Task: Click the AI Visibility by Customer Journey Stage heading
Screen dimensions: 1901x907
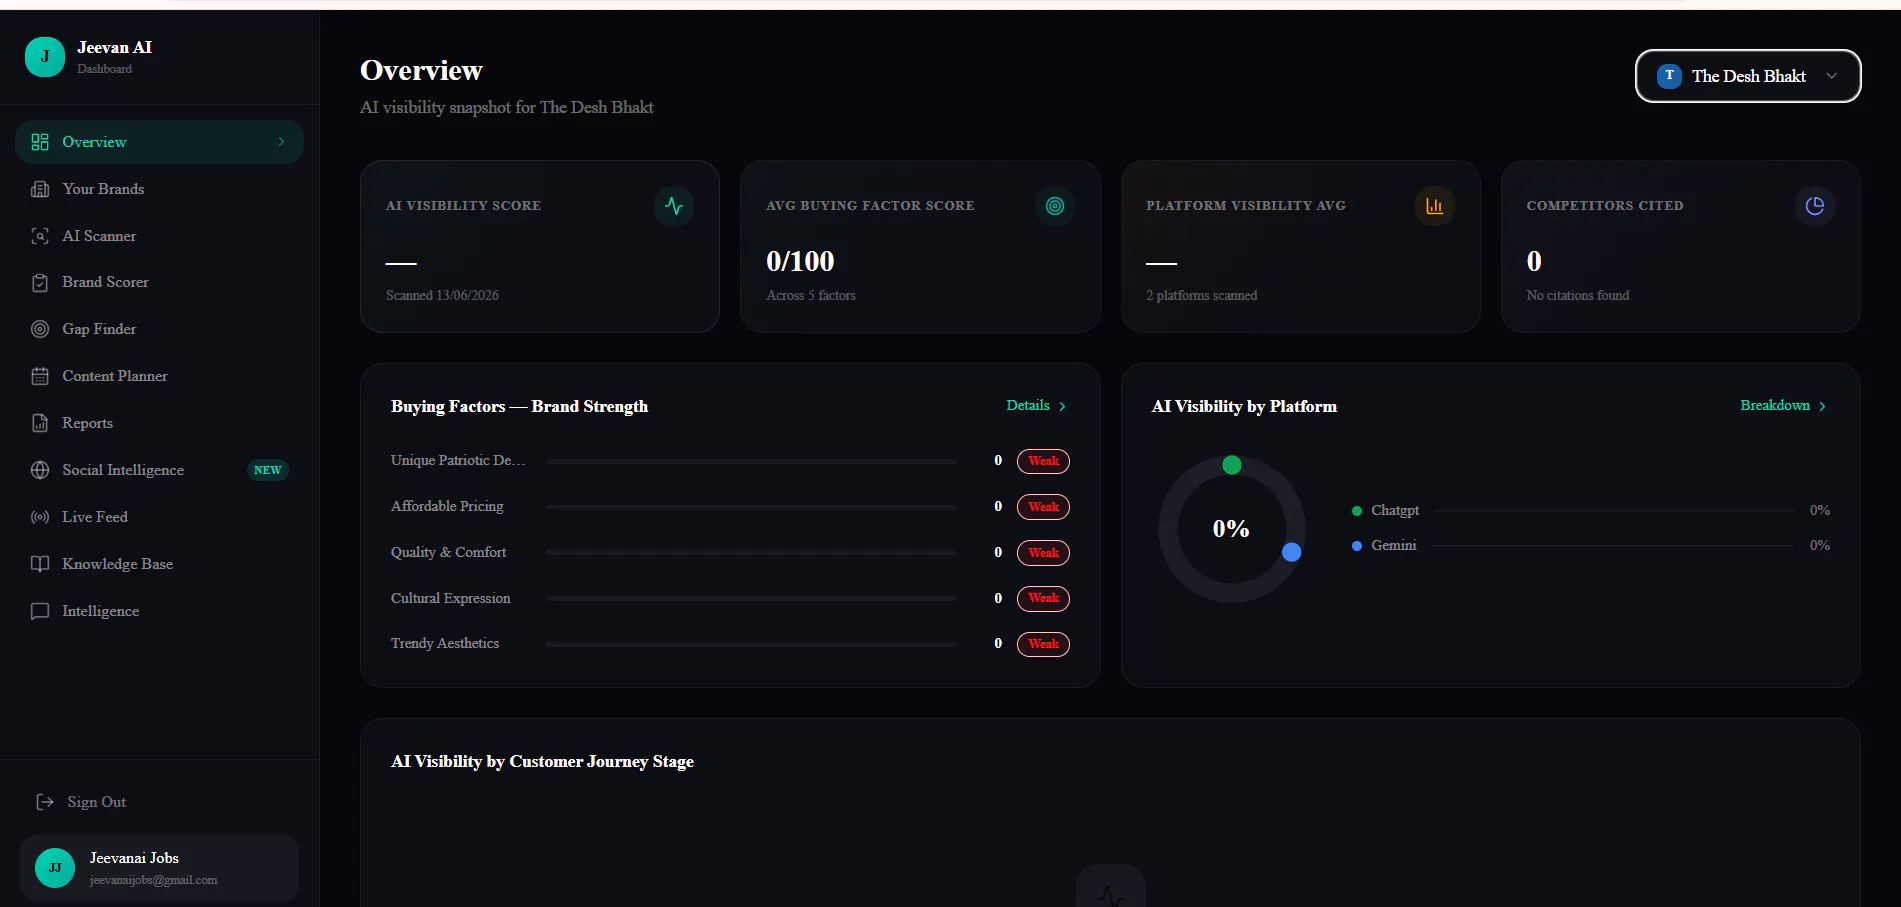Action: coord(542,762)
